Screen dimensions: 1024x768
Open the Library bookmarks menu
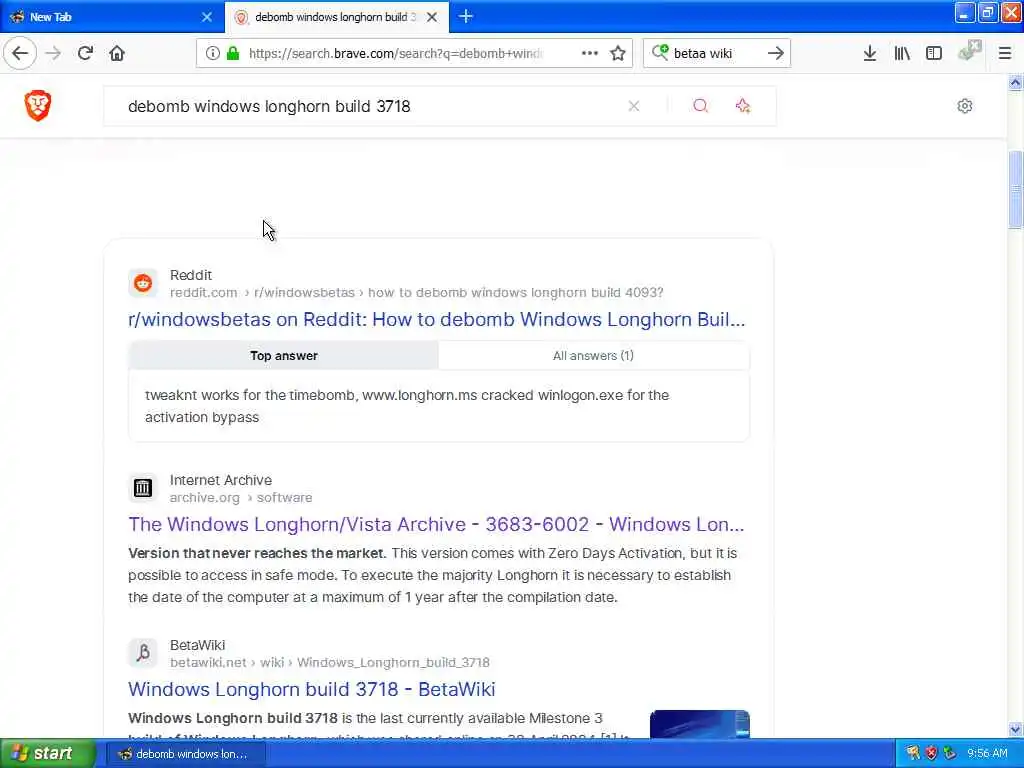click(902, 54)
